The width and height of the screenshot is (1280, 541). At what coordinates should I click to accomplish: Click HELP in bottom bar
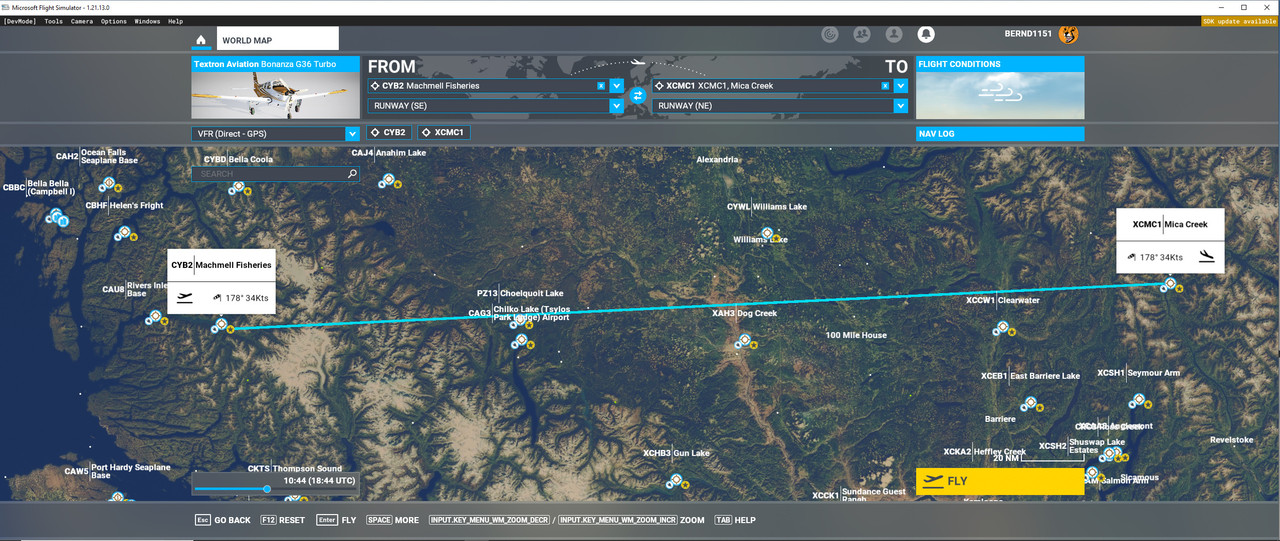coord(734,520)
